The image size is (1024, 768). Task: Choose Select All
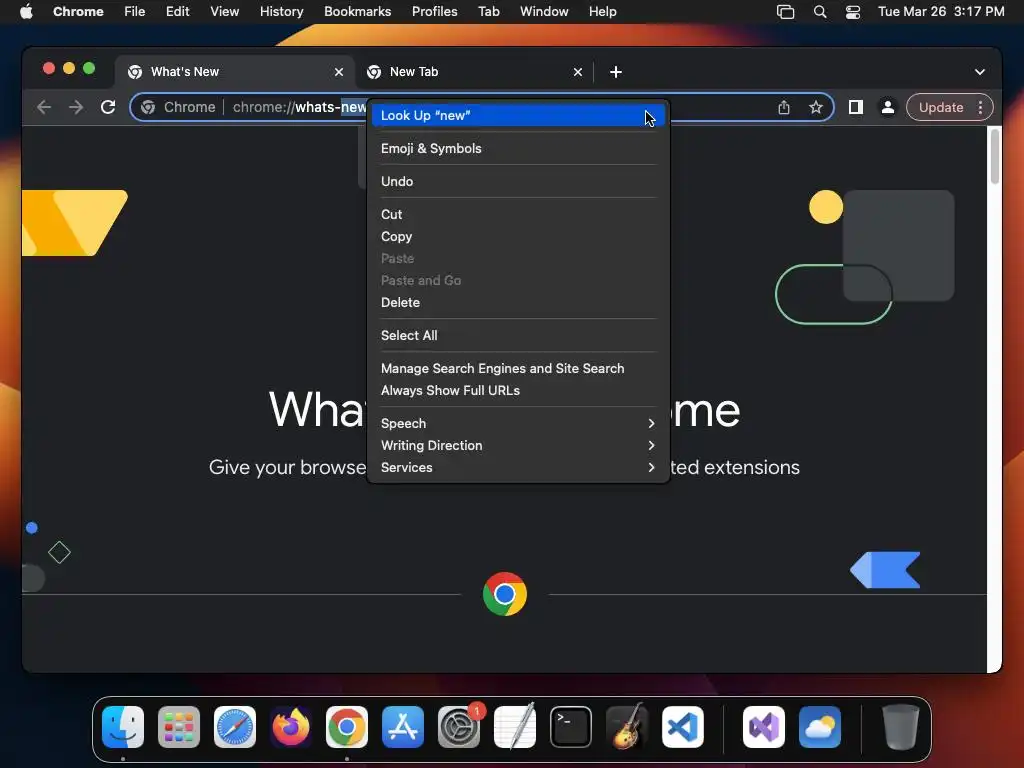pyautogui.click(x=519, y=336)
